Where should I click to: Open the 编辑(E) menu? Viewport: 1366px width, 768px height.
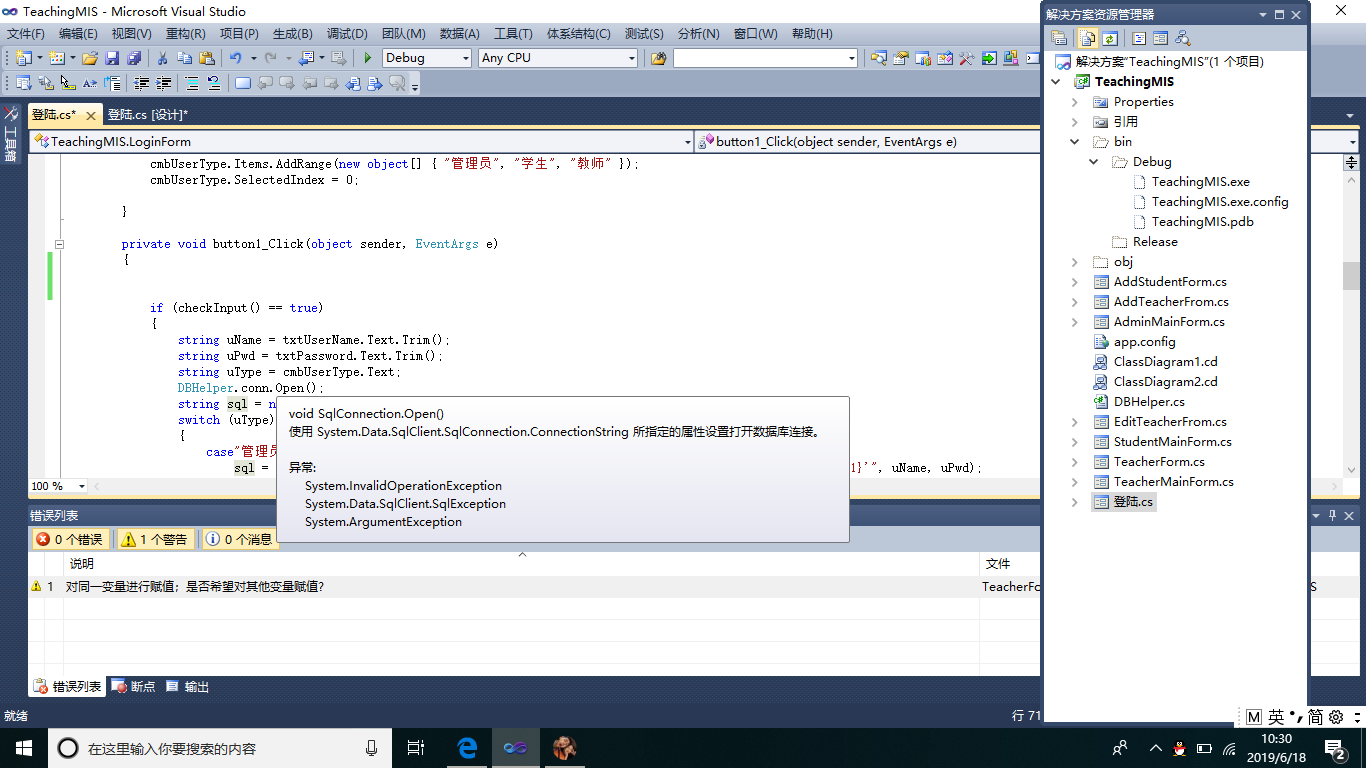(78, 34)
